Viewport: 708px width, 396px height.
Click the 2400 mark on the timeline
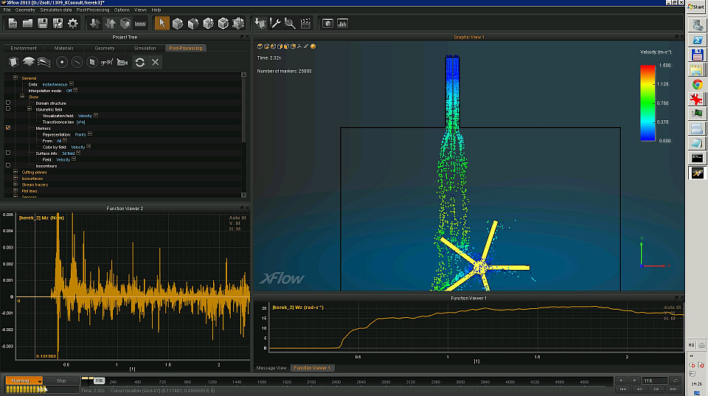pos(335,382)
